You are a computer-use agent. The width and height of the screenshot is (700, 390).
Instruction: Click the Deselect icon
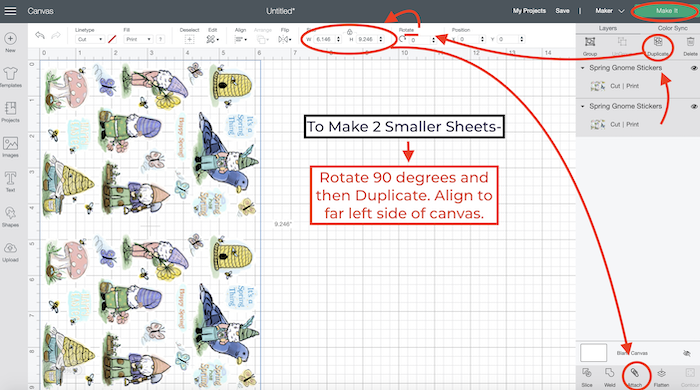coord(189,39)
